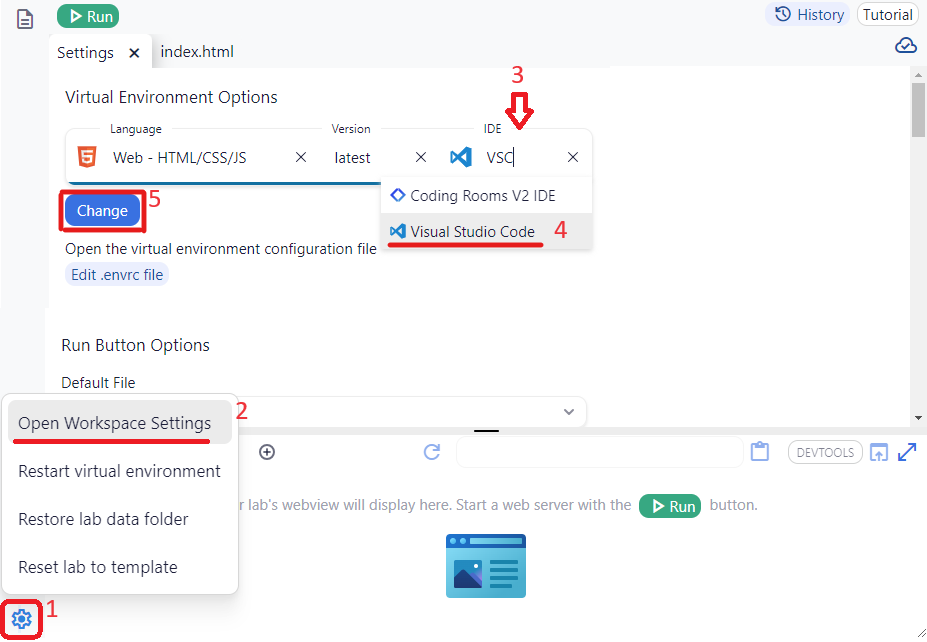
Task: Open the file explorer document icon
Action: [x=24, y=18]
